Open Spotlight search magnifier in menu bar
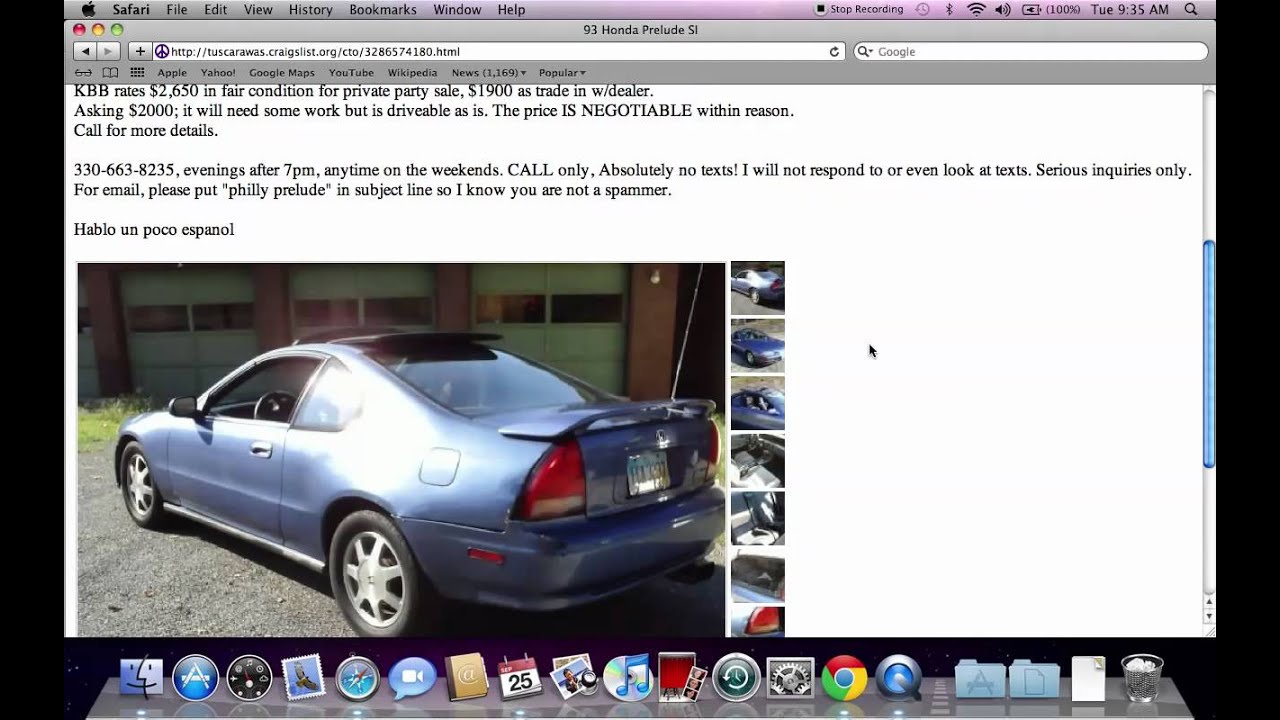The image size is (1280, 720). 1190,9
